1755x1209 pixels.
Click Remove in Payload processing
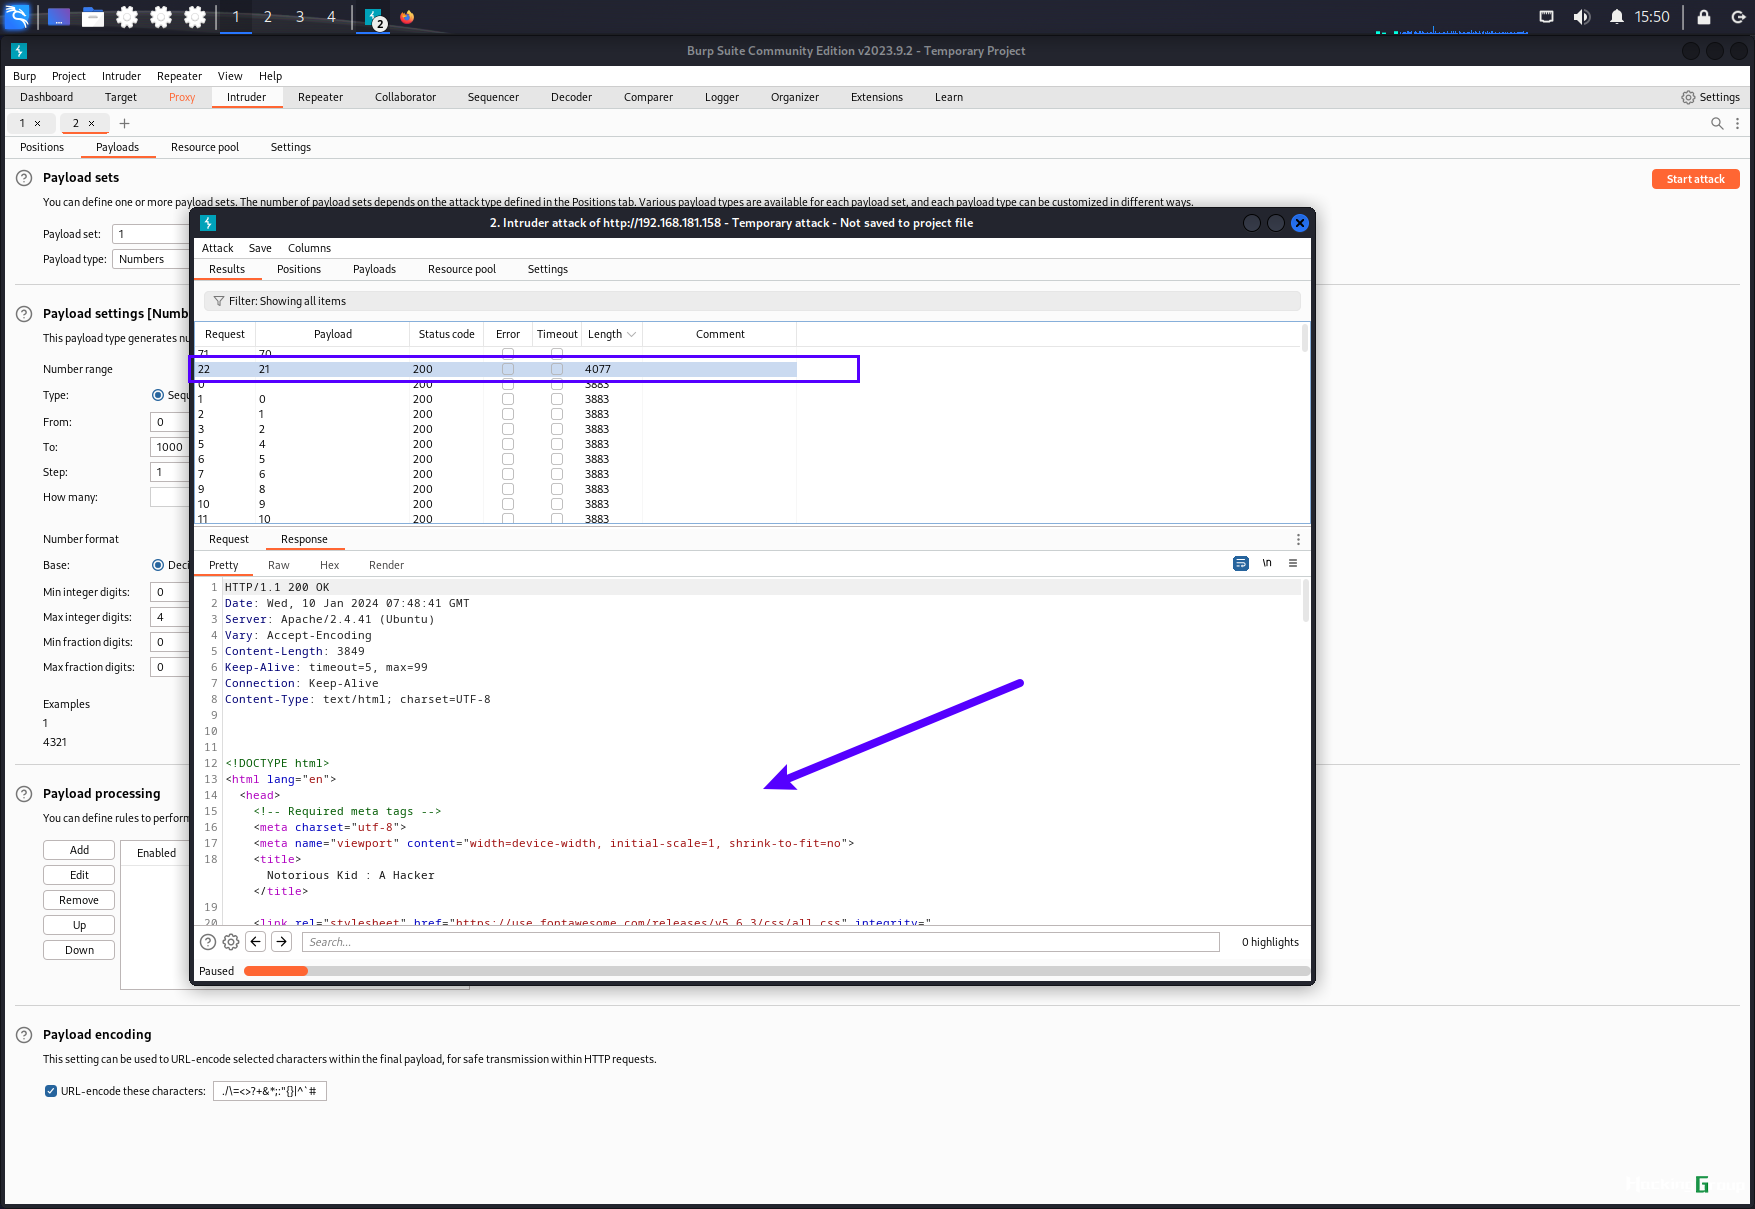pyautogui.click(x=79, y=900)
